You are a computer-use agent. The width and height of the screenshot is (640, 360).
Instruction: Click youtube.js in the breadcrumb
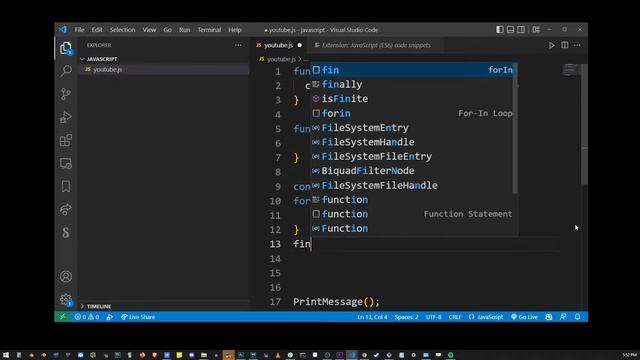click(x=281, y=59)
